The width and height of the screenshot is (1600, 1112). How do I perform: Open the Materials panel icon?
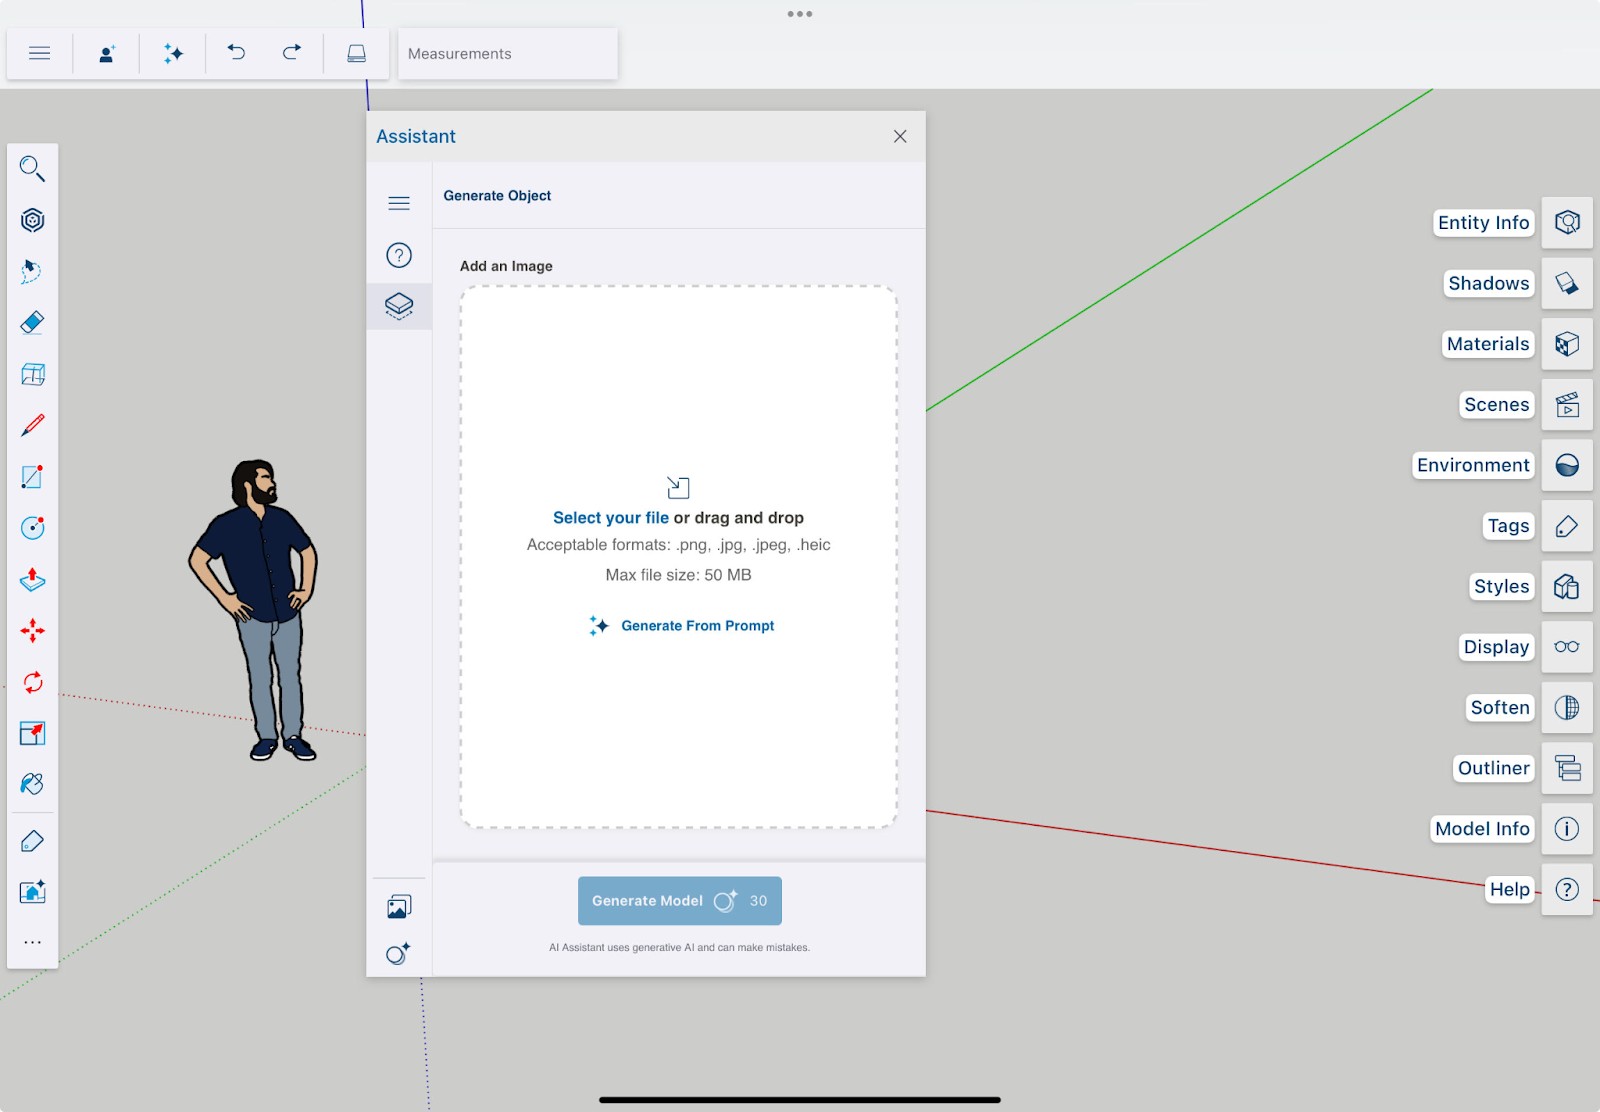[x=1566, y=344]
